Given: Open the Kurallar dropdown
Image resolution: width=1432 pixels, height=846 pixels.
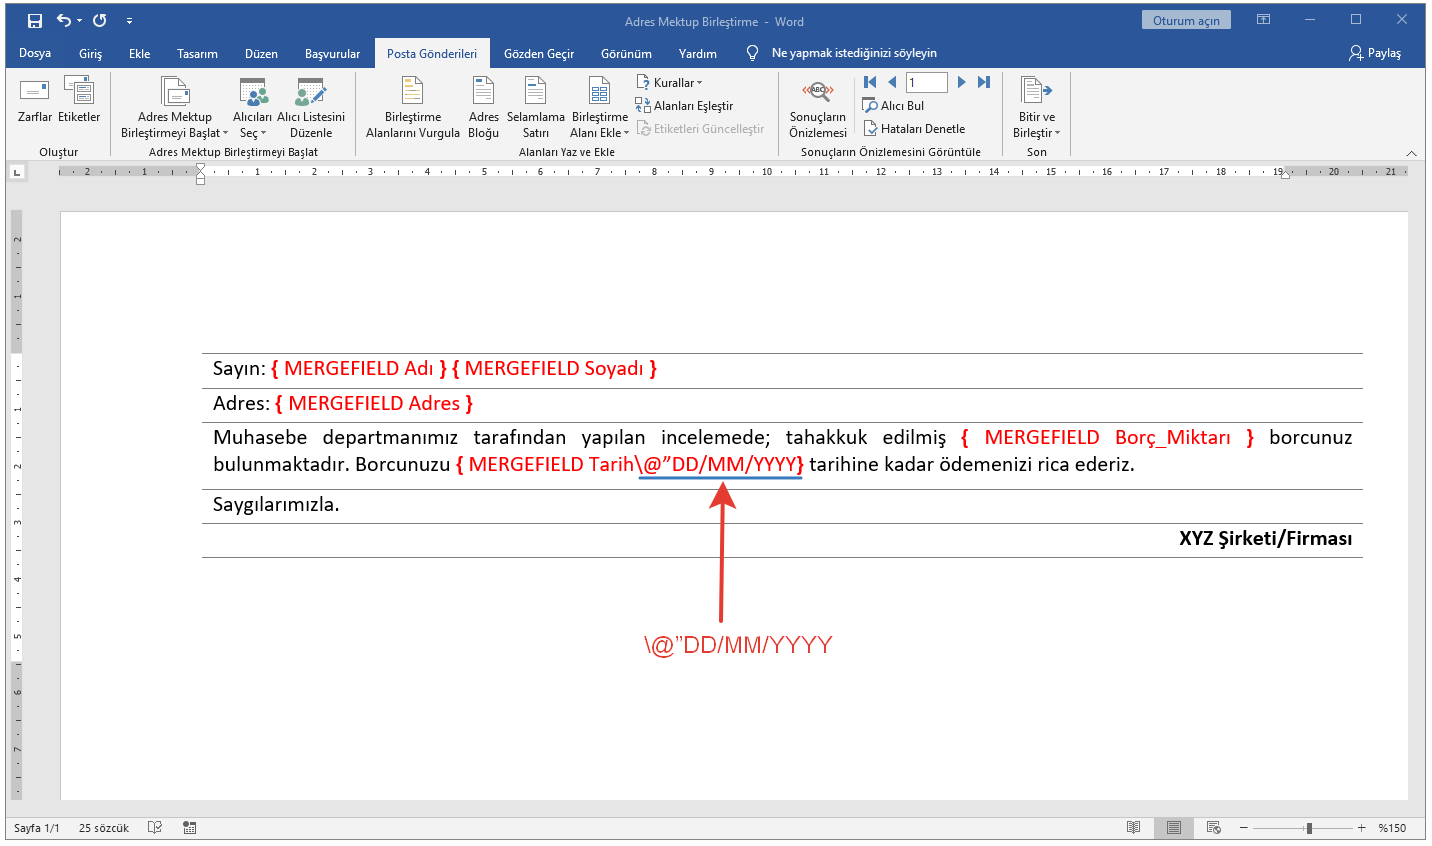Looking at the screenshot, I should pos(670,83).
